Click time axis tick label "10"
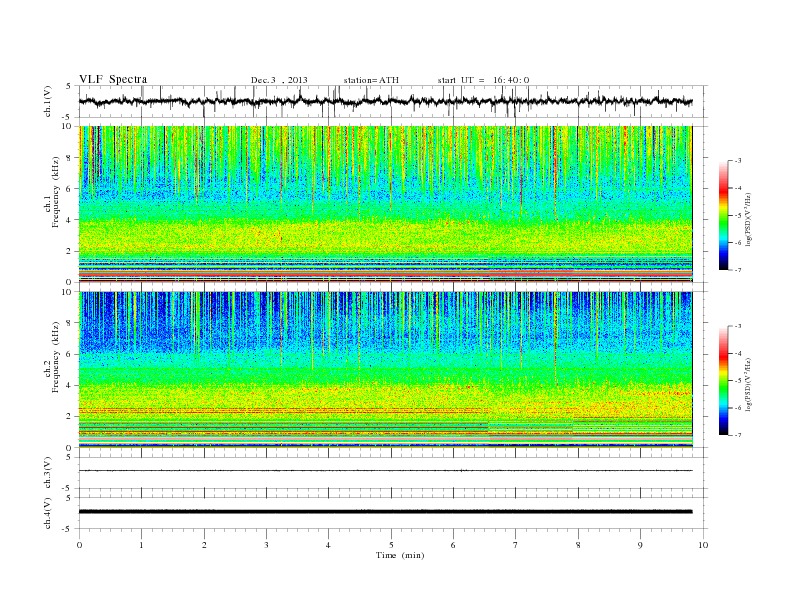The height and width of the screenshot is (612, 792). [703, 545]
